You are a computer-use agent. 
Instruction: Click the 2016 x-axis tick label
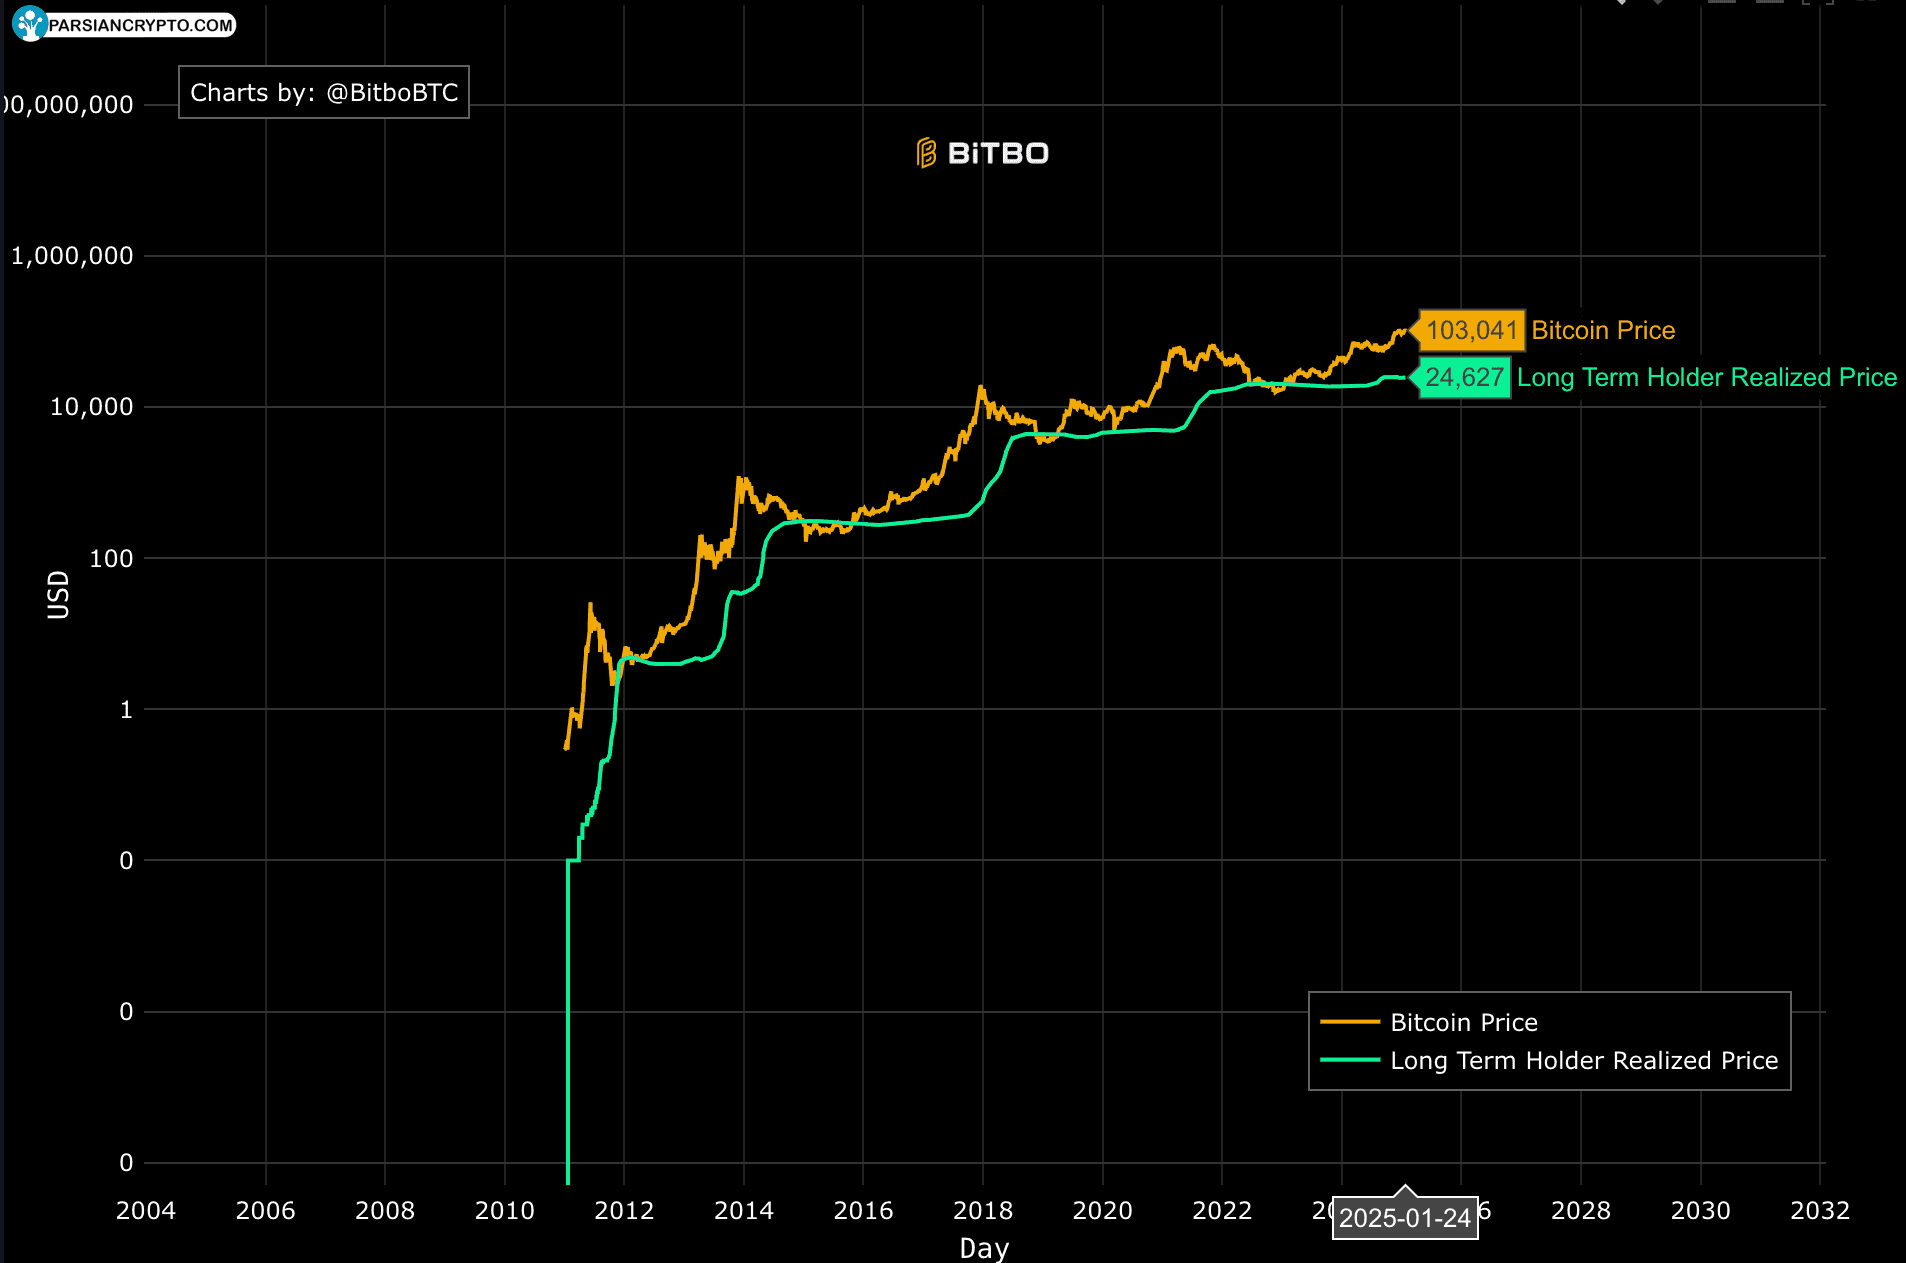[863, 1210]
